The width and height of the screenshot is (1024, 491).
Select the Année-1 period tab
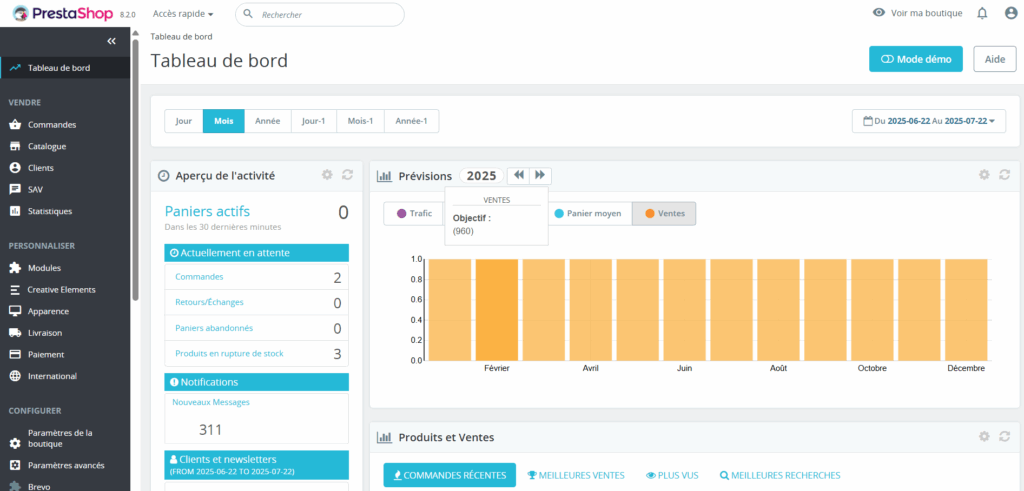click(x=411, y=121)
